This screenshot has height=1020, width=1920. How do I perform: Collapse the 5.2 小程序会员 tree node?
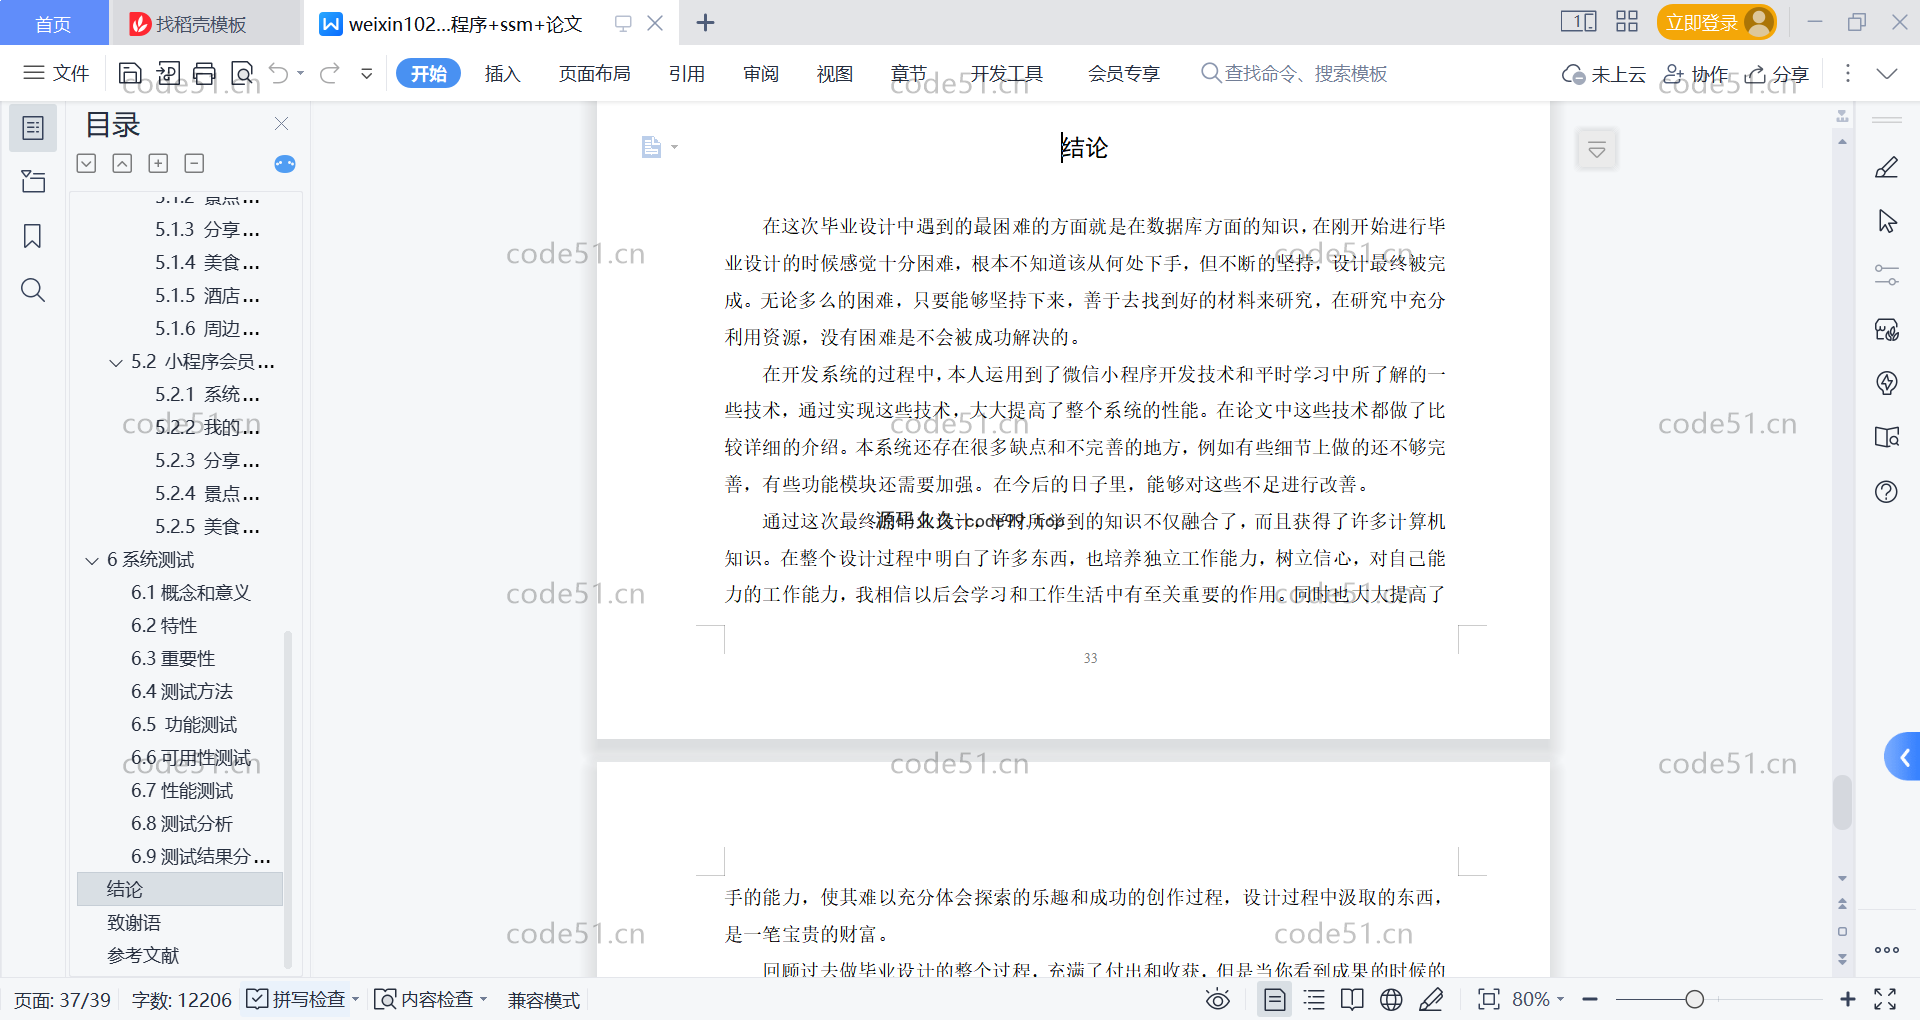click(x=116, y=362)
